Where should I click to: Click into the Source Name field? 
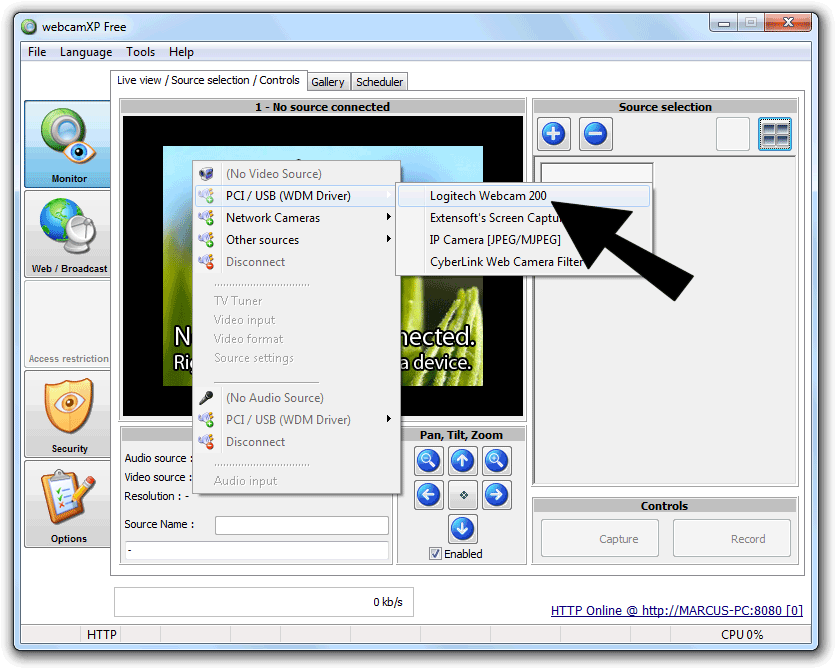point(302,525)
